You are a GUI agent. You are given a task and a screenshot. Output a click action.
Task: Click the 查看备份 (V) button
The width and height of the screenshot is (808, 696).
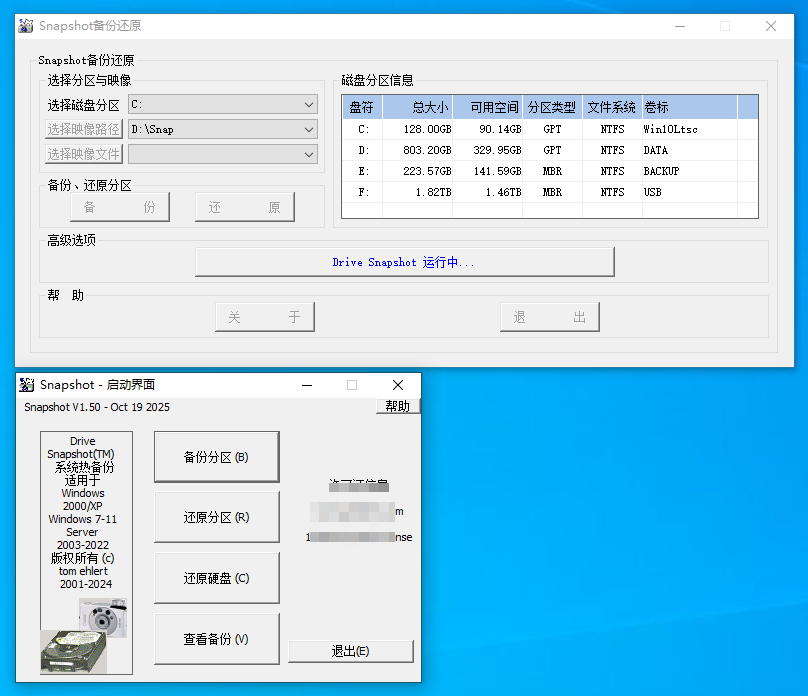click(x=216, y=639)
